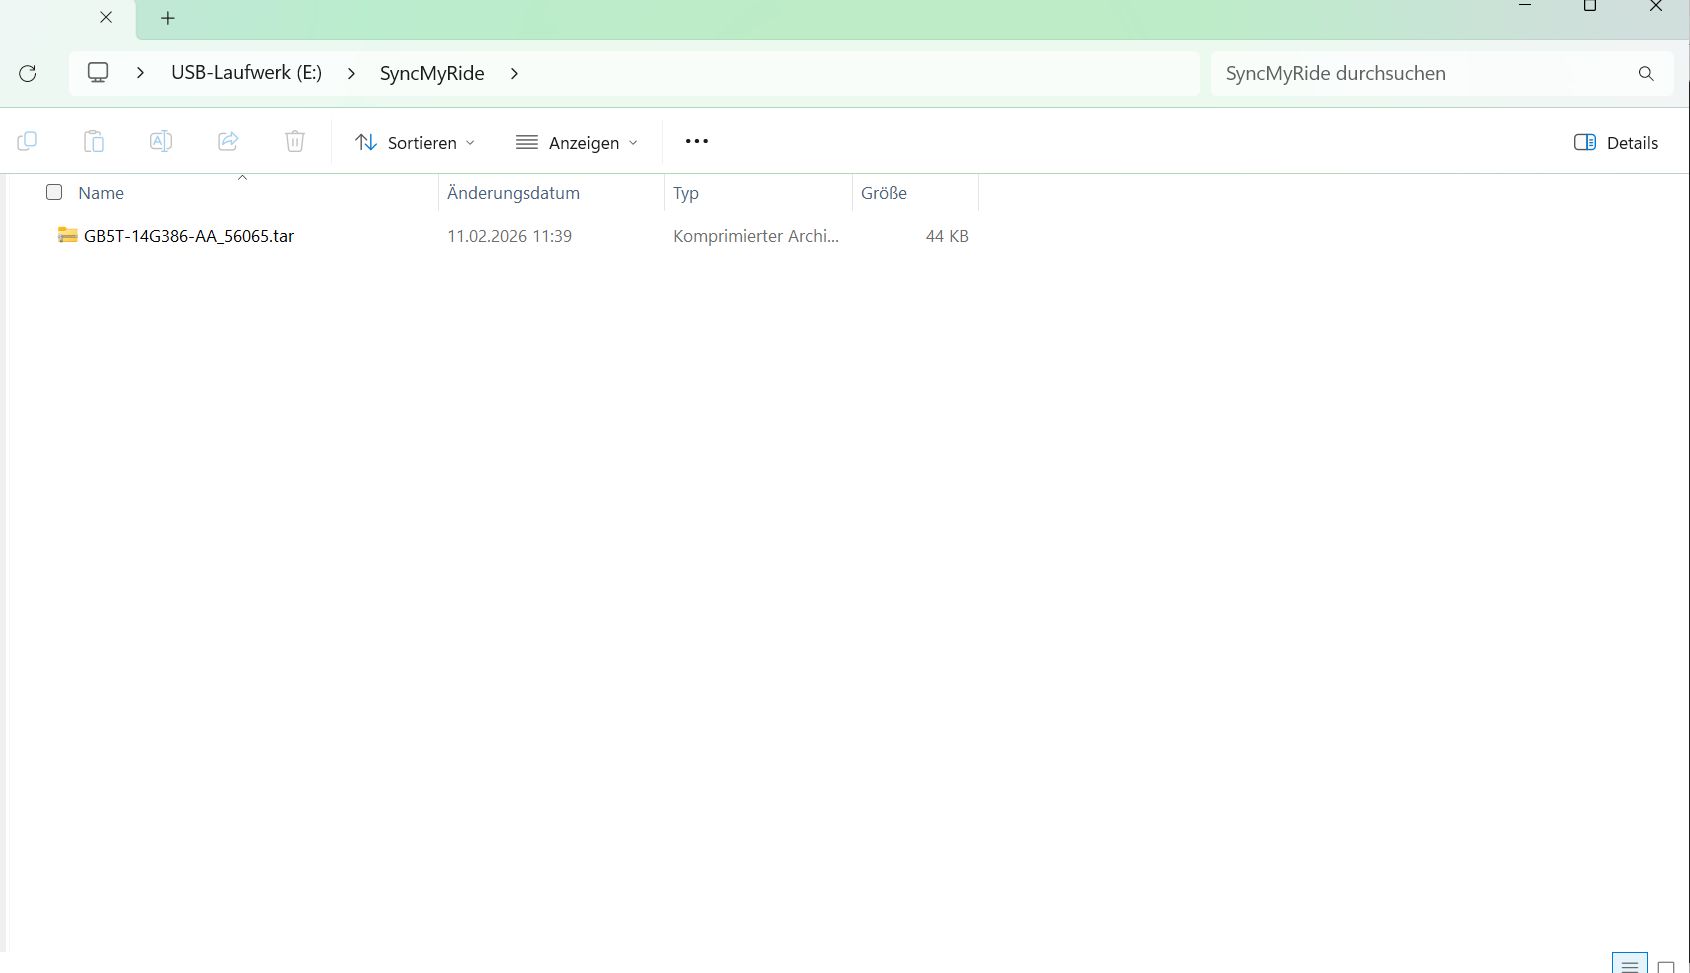Open the three-dot more options menu

[x=697, y=142]
